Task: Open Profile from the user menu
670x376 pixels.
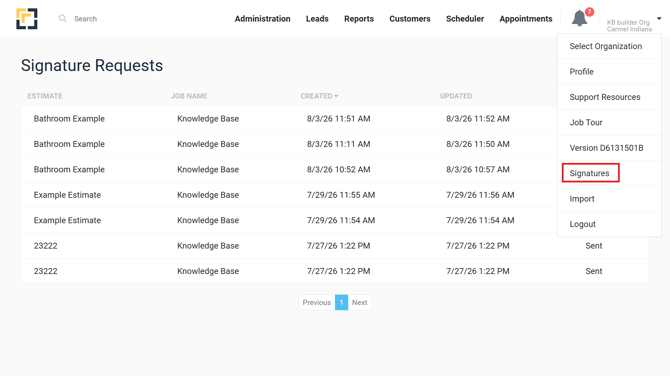Action: 609,72
